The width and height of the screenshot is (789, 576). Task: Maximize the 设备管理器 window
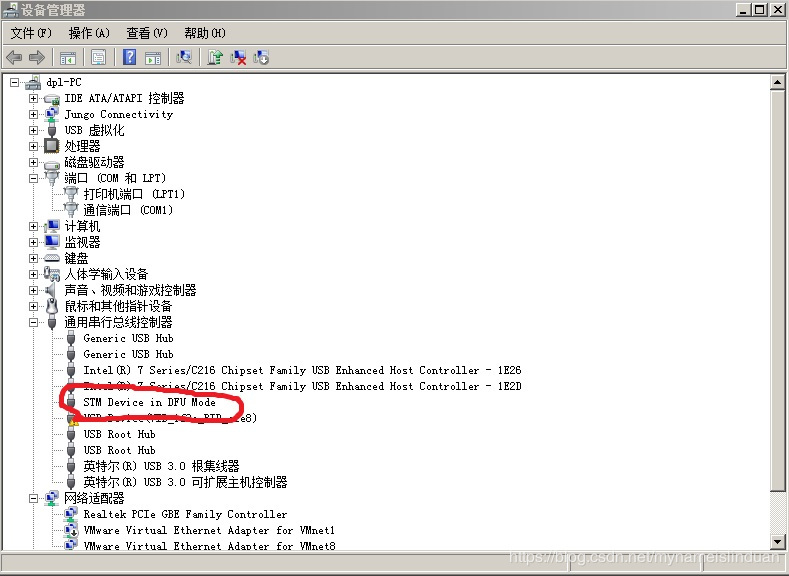click(x=760, y=9)
